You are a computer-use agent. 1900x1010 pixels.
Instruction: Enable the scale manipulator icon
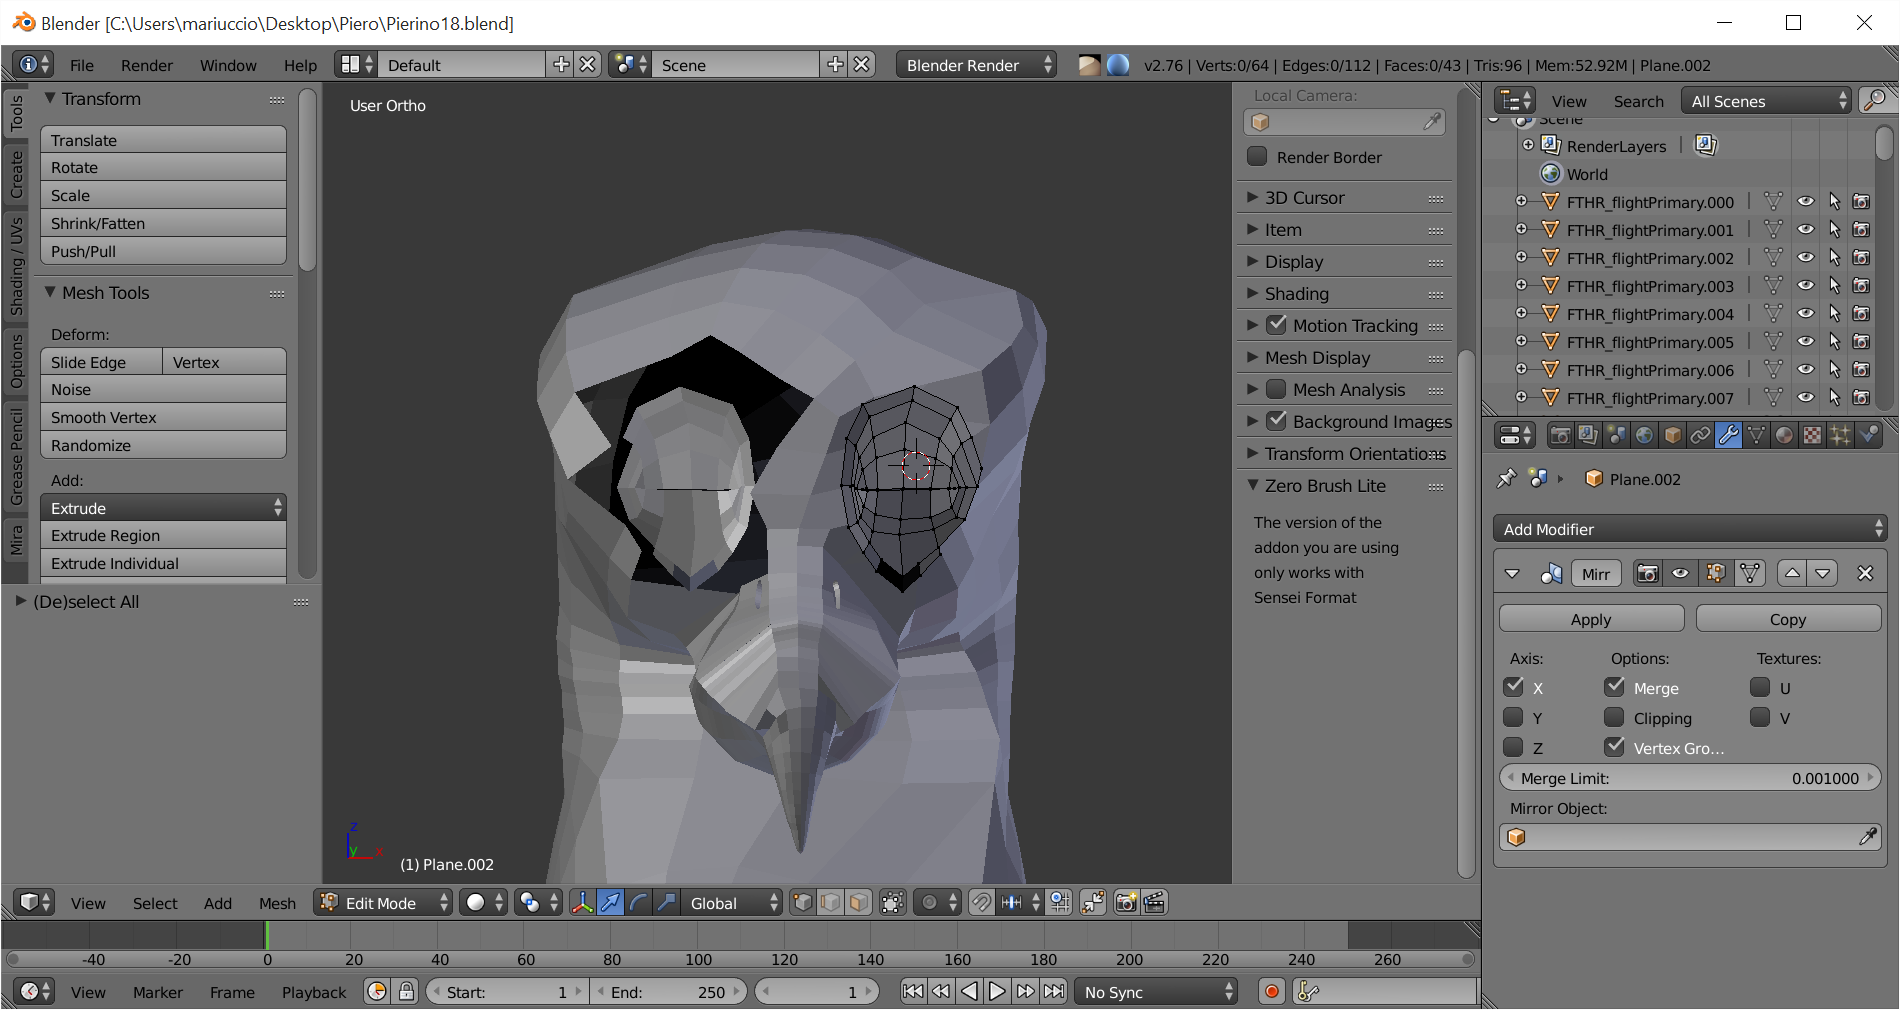(x=666, y=903)
